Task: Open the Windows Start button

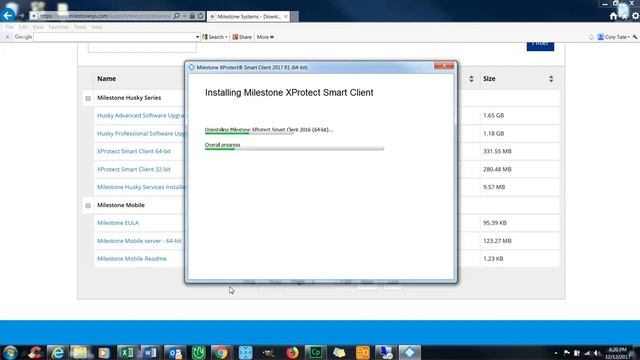Action: [10, 353]
